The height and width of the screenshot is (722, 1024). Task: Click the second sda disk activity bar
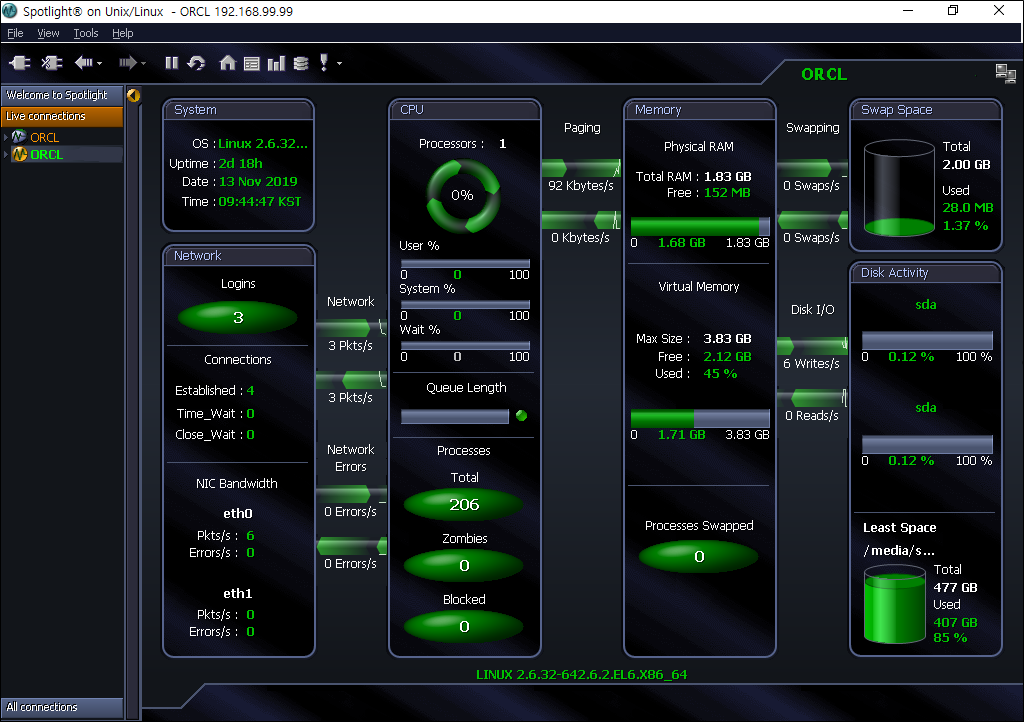click(927, 445)
